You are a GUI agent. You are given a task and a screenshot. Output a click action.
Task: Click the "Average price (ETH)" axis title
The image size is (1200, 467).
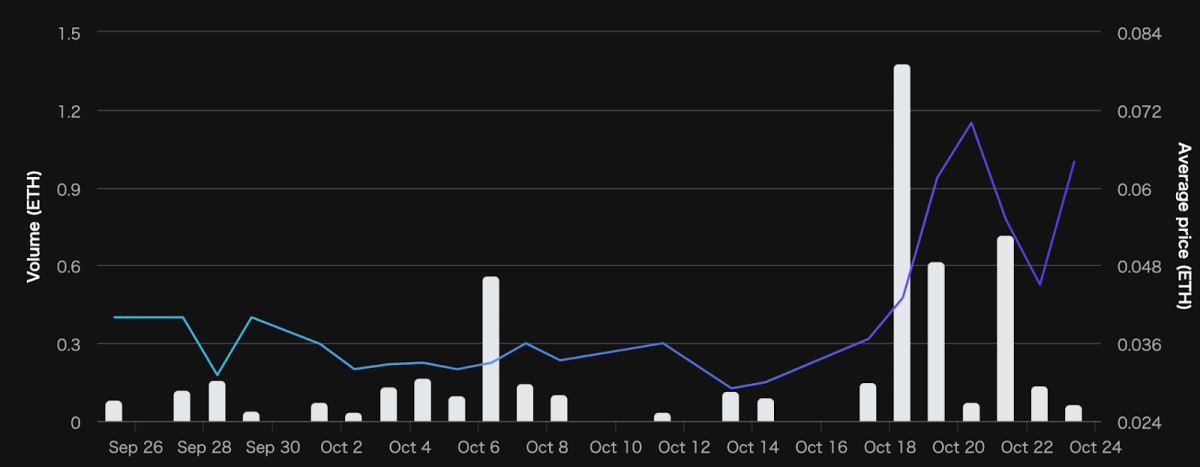[x=1183, y=226]
